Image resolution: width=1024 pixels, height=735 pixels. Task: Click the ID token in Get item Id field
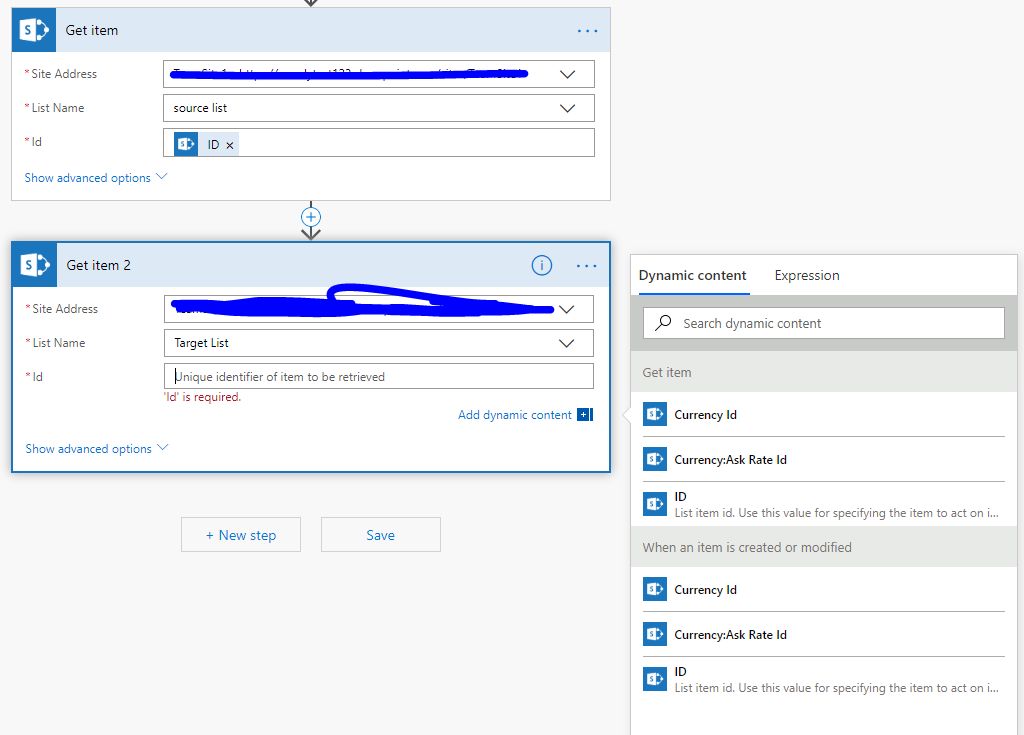[x=206, y=144]
